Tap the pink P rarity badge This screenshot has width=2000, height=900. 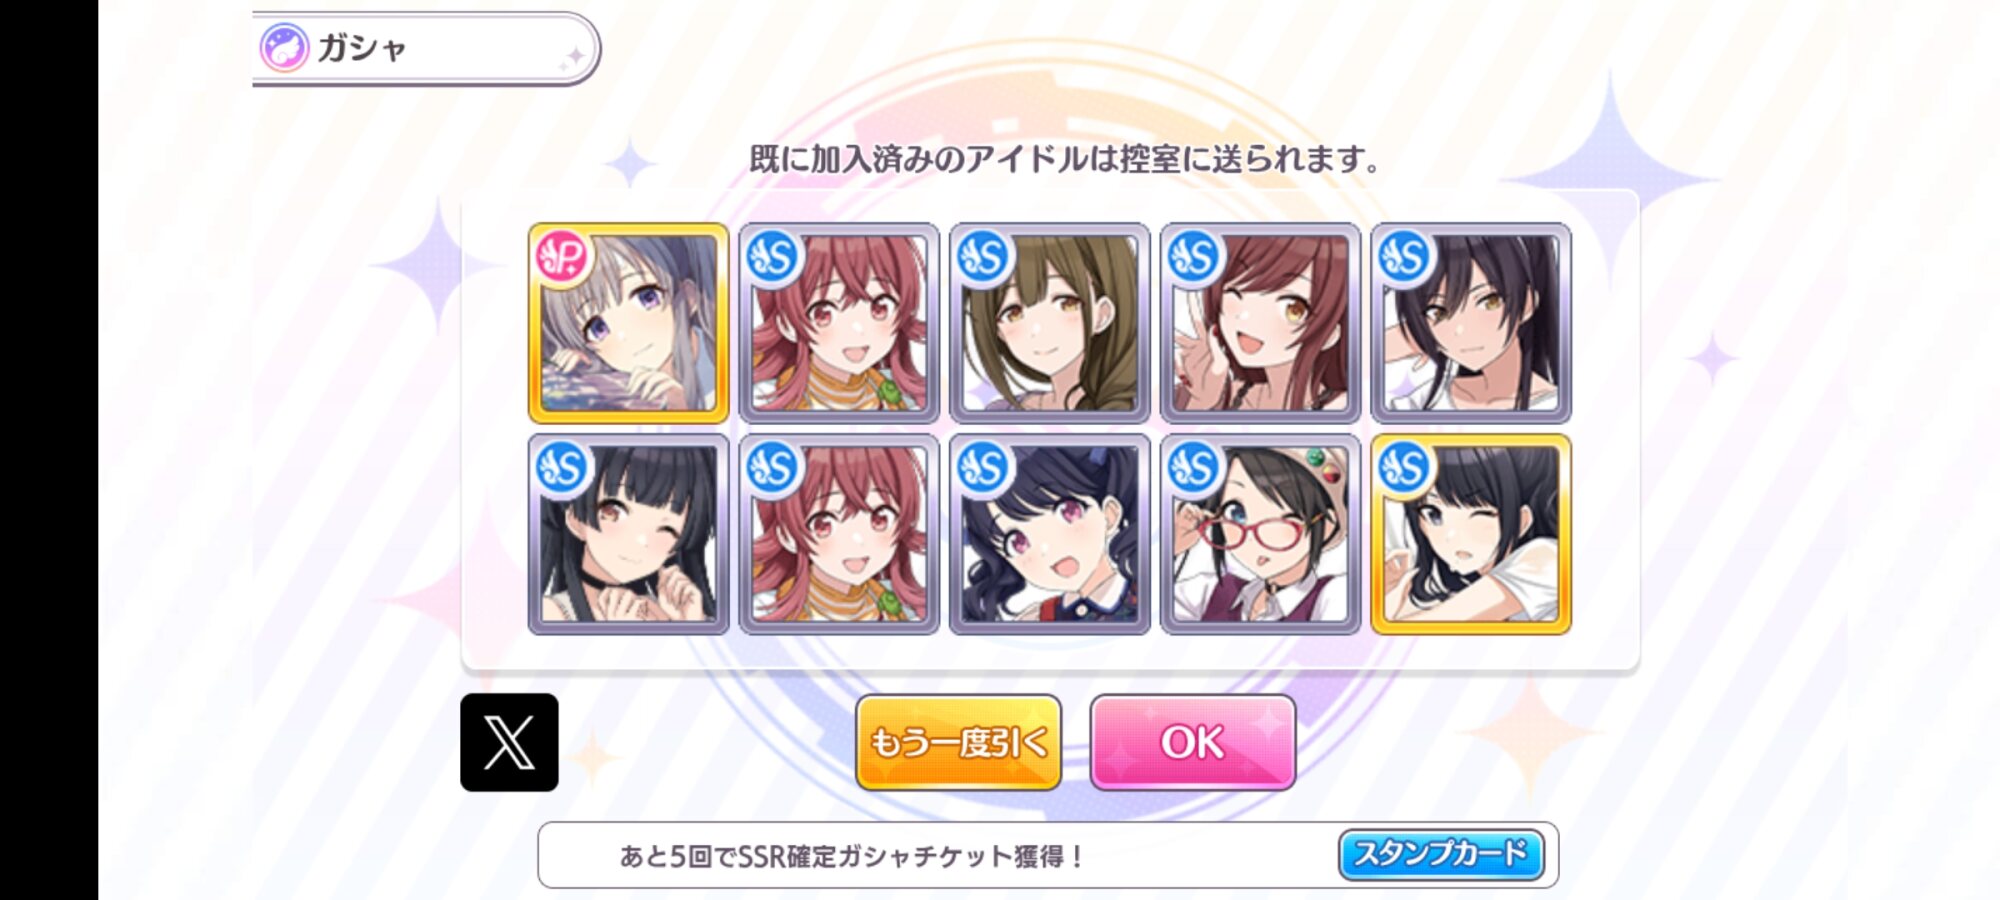click(x=563, y=258)
